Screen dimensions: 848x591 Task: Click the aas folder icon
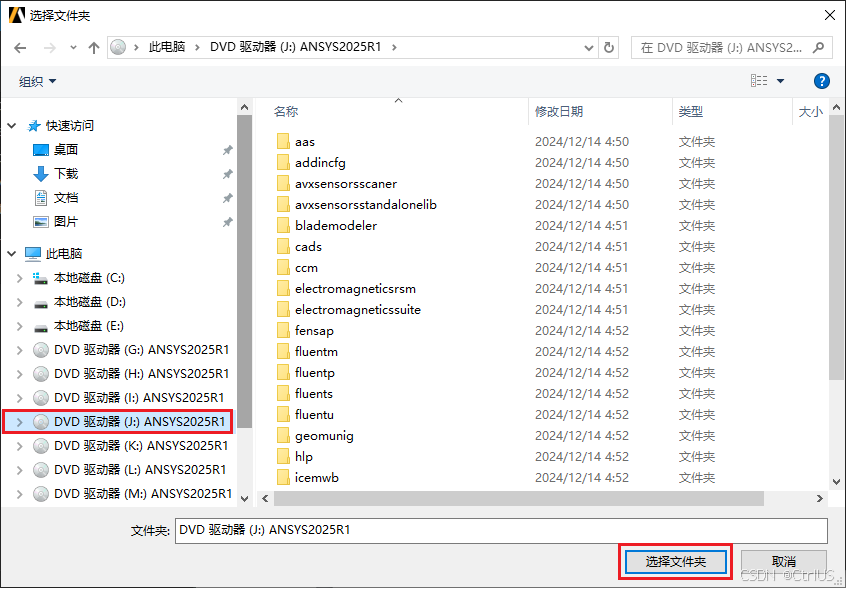pos(283,142)
